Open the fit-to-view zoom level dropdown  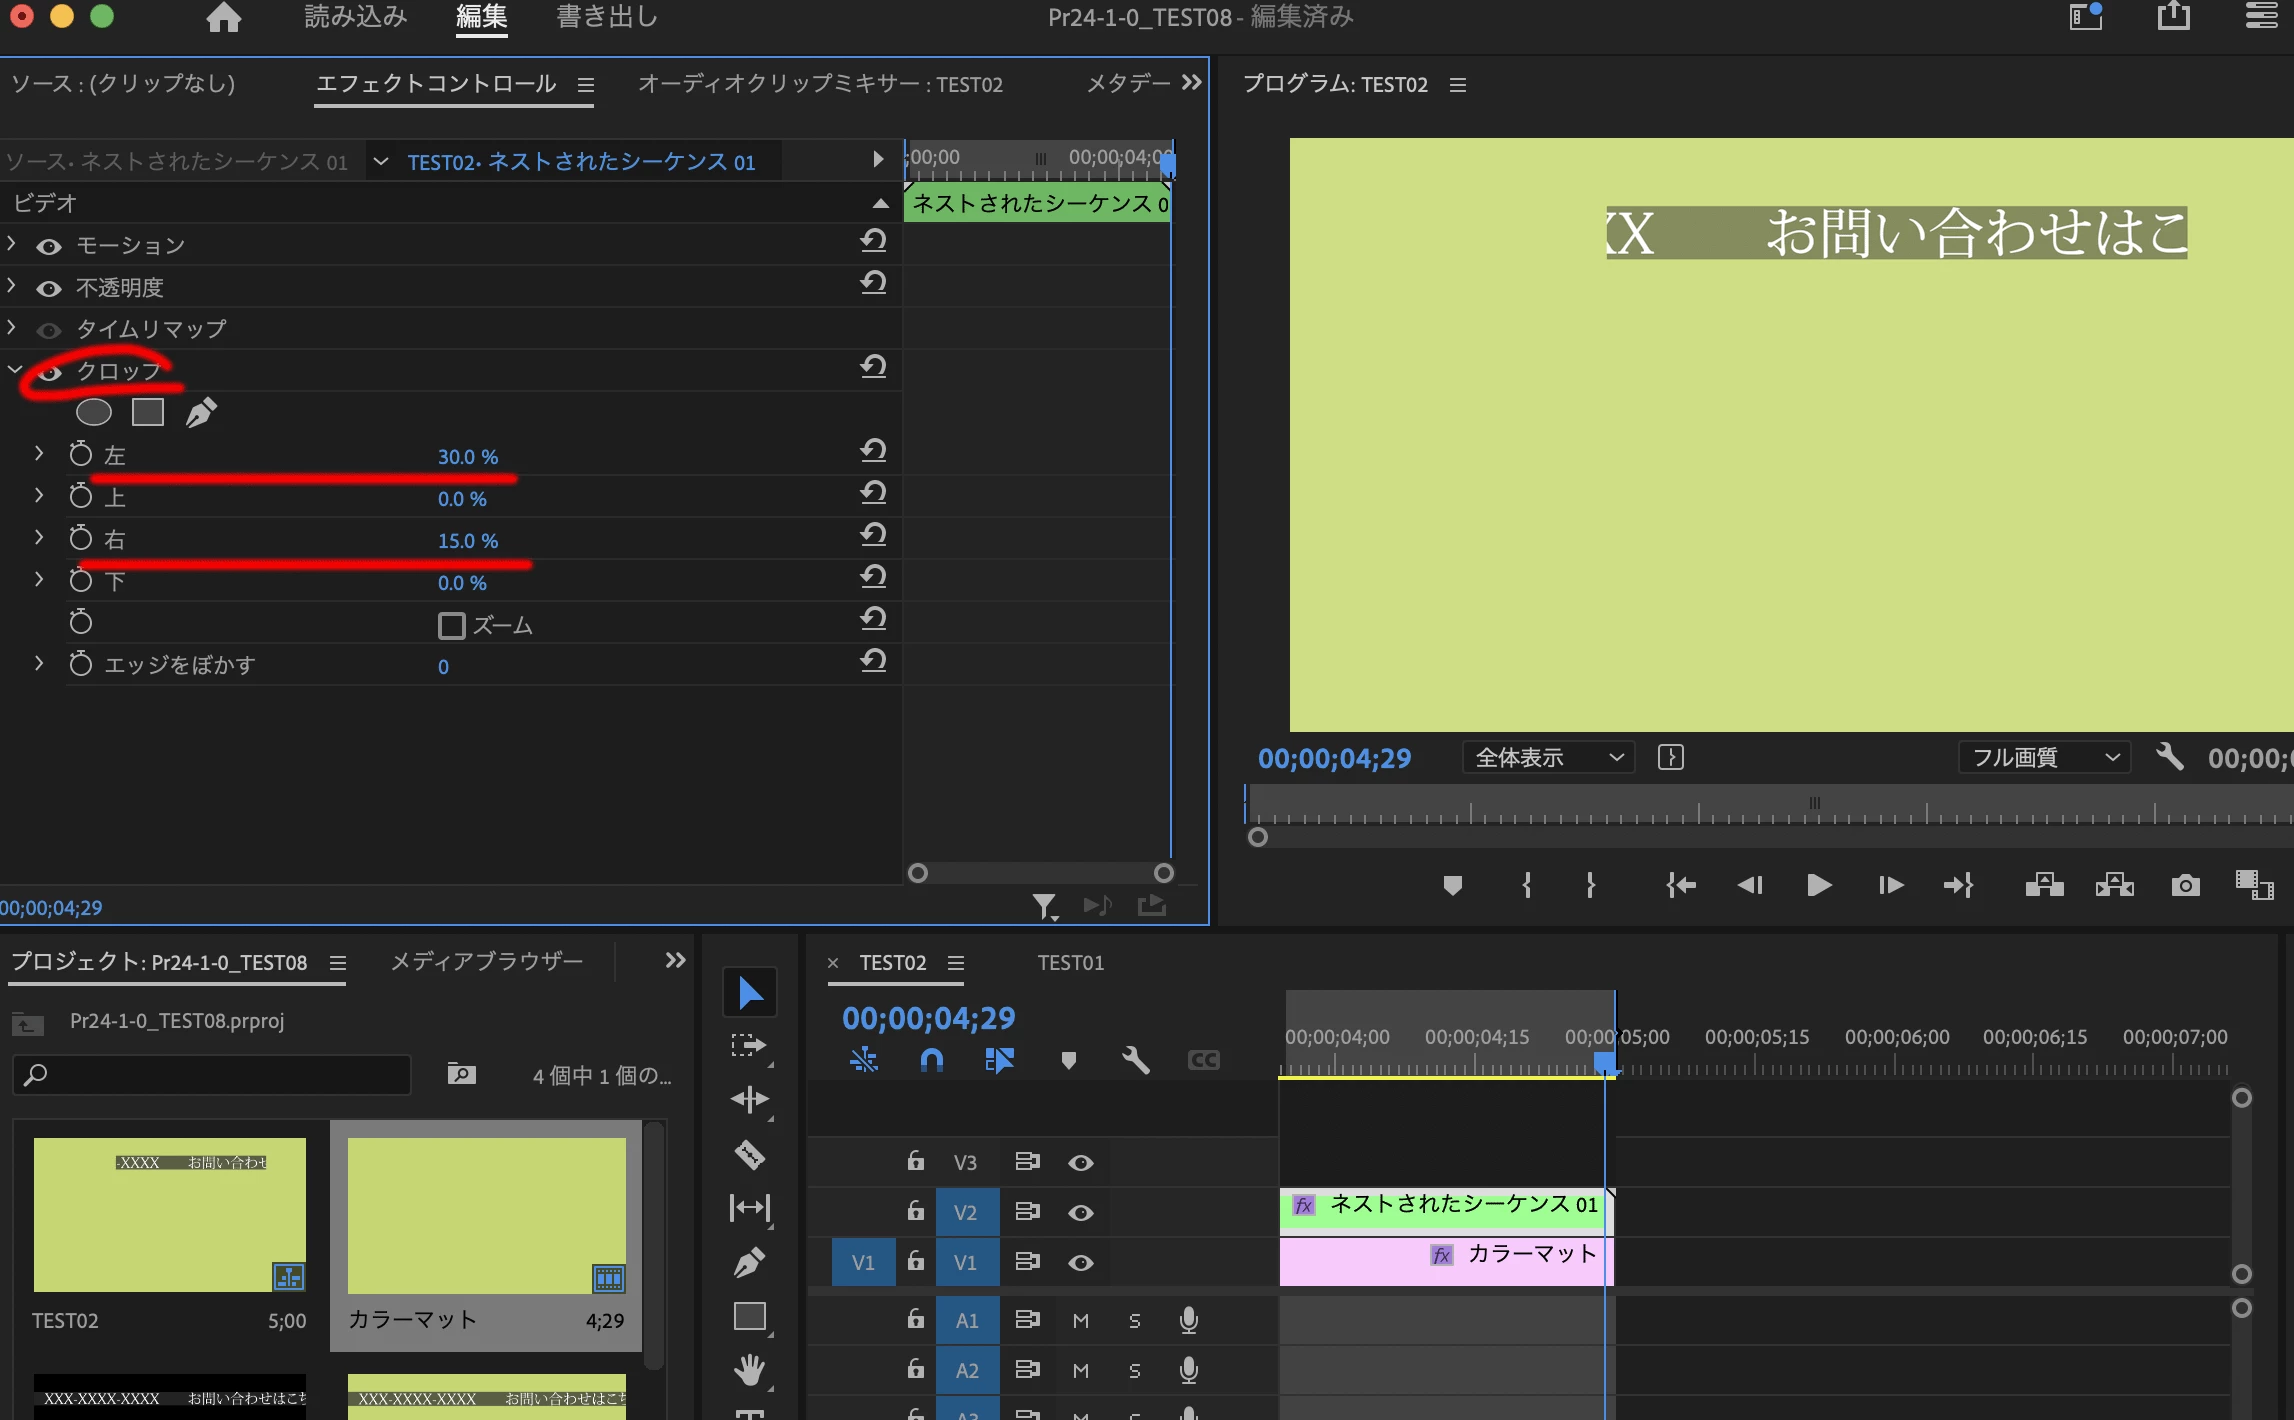pos(1547,758)
